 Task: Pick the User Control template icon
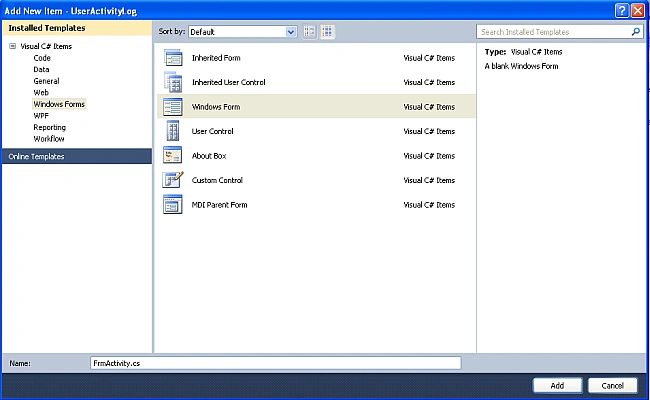pos(173,131)
